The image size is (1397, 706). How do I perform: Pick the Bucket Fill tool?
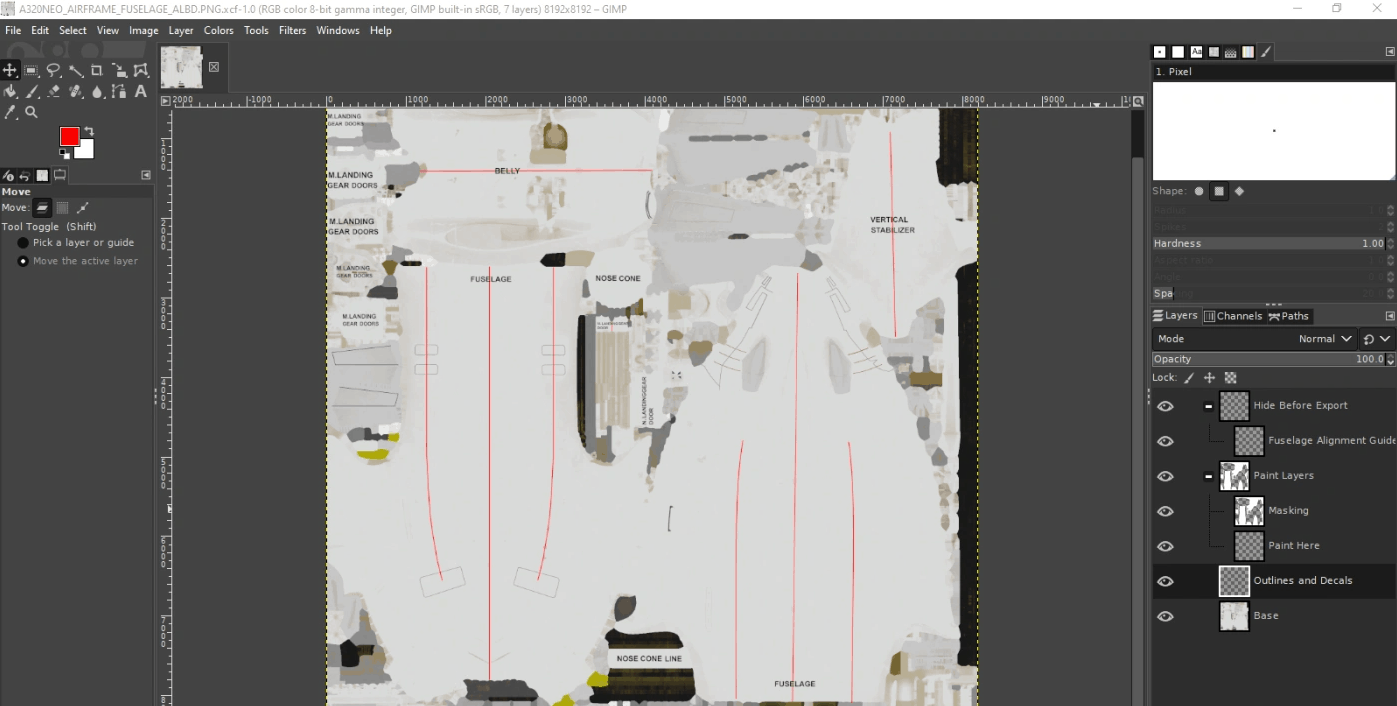[10, 92]
